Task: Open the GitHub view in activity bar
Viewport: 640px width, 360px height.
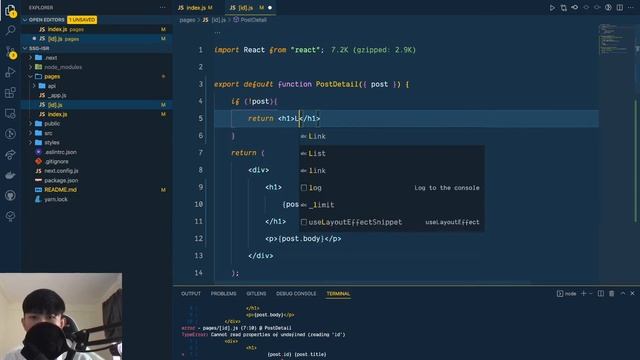Action: coord(11,196)
